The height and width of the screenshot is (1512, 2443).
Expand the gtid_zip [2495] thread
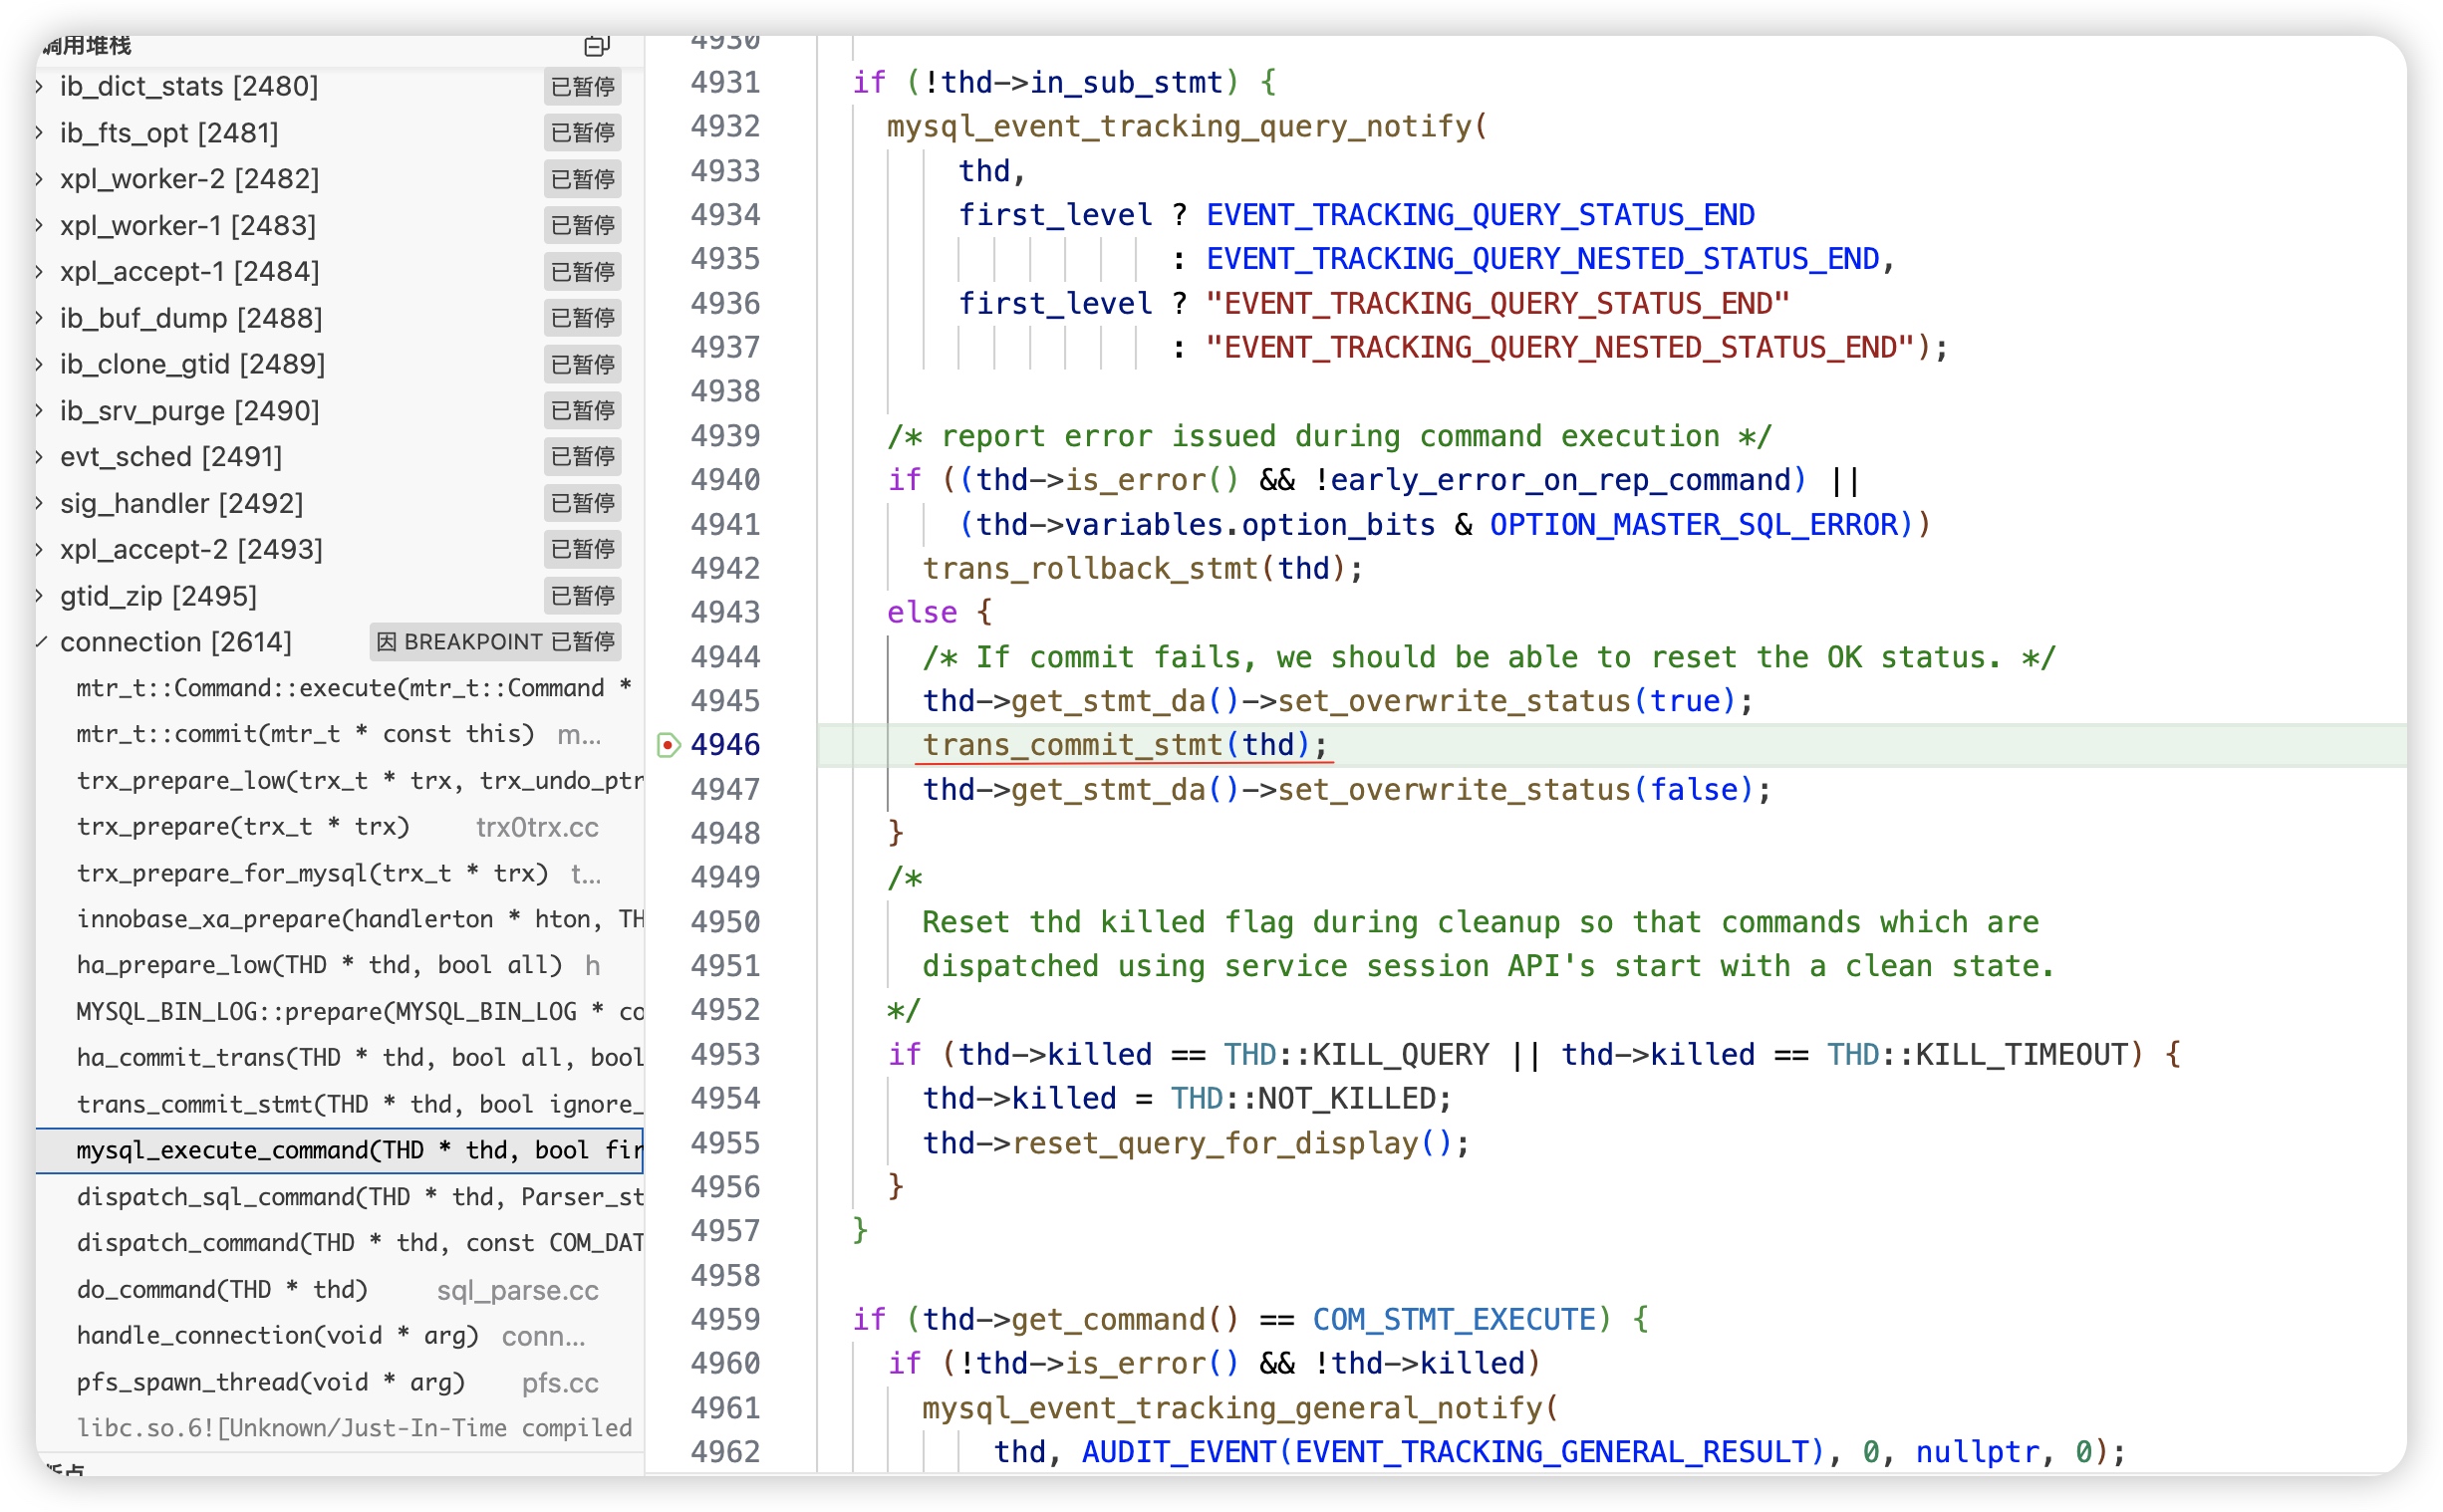[40, 596]
